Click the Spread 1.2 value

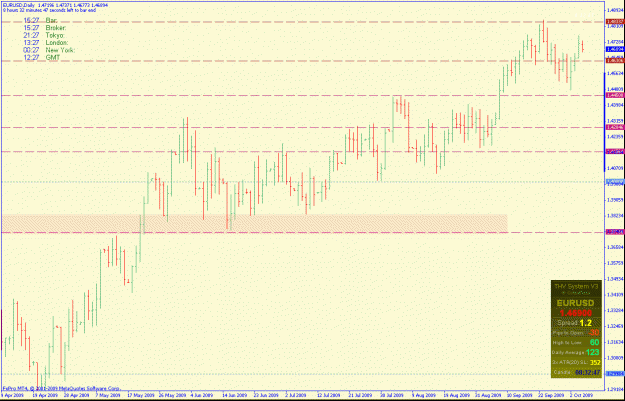coord(586,323)
